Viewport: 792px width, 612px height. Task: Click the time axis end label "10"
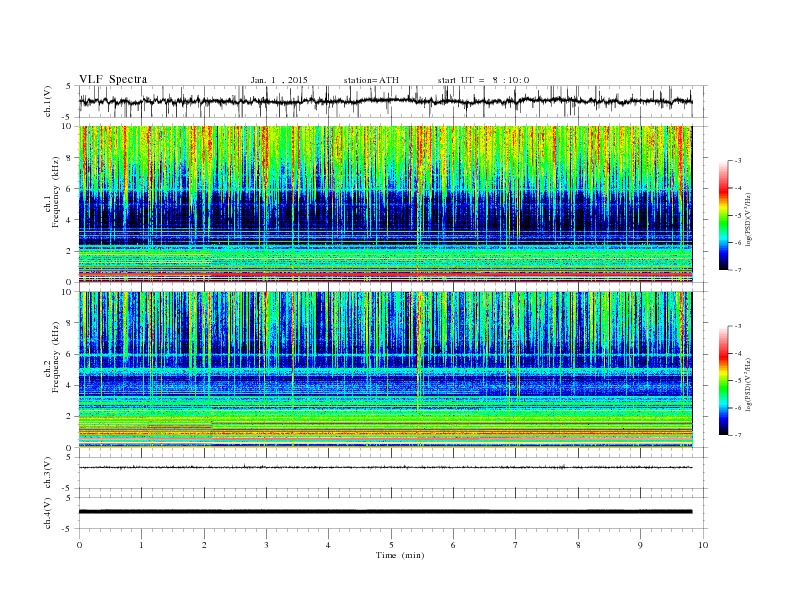(703, 545)
